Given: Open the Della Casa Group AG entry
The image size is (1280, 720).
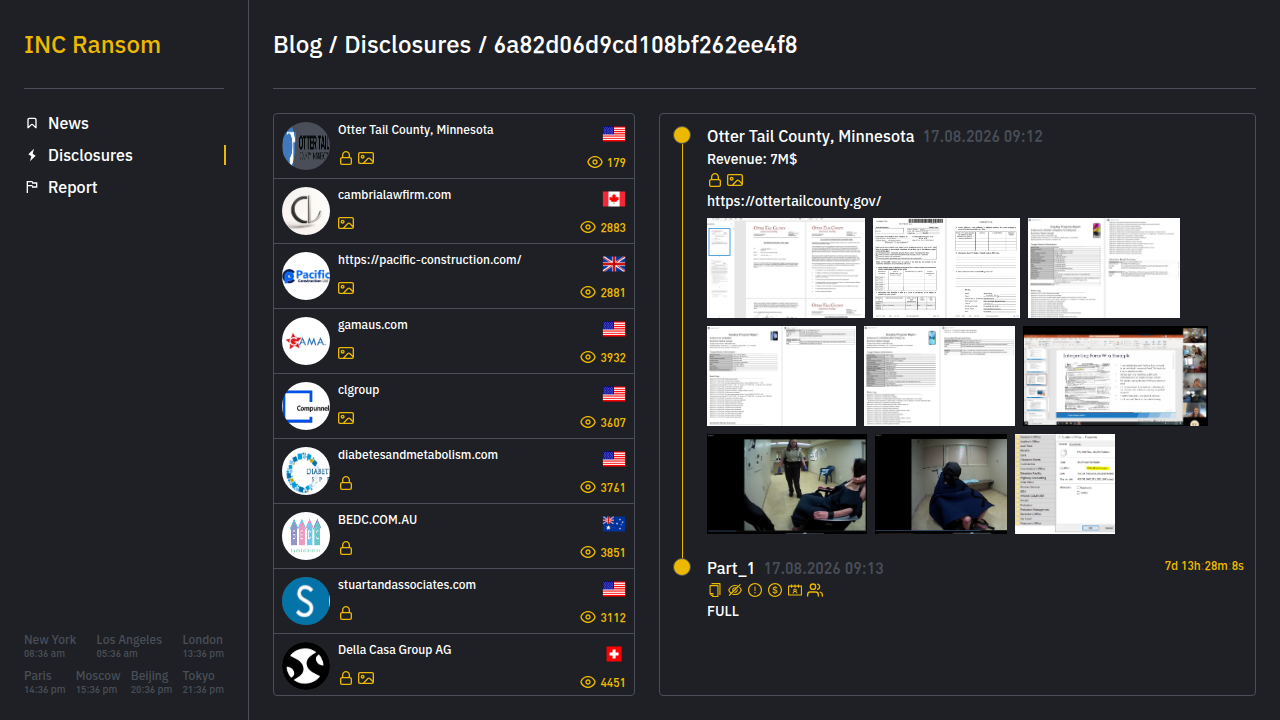Looking at the screenshot, I should (x=454, y=664).
